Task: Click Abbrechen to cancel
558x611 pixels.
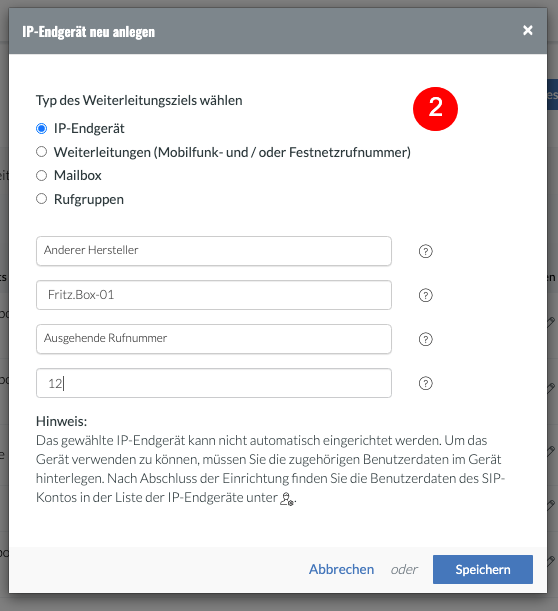Action: coord(341,569)
